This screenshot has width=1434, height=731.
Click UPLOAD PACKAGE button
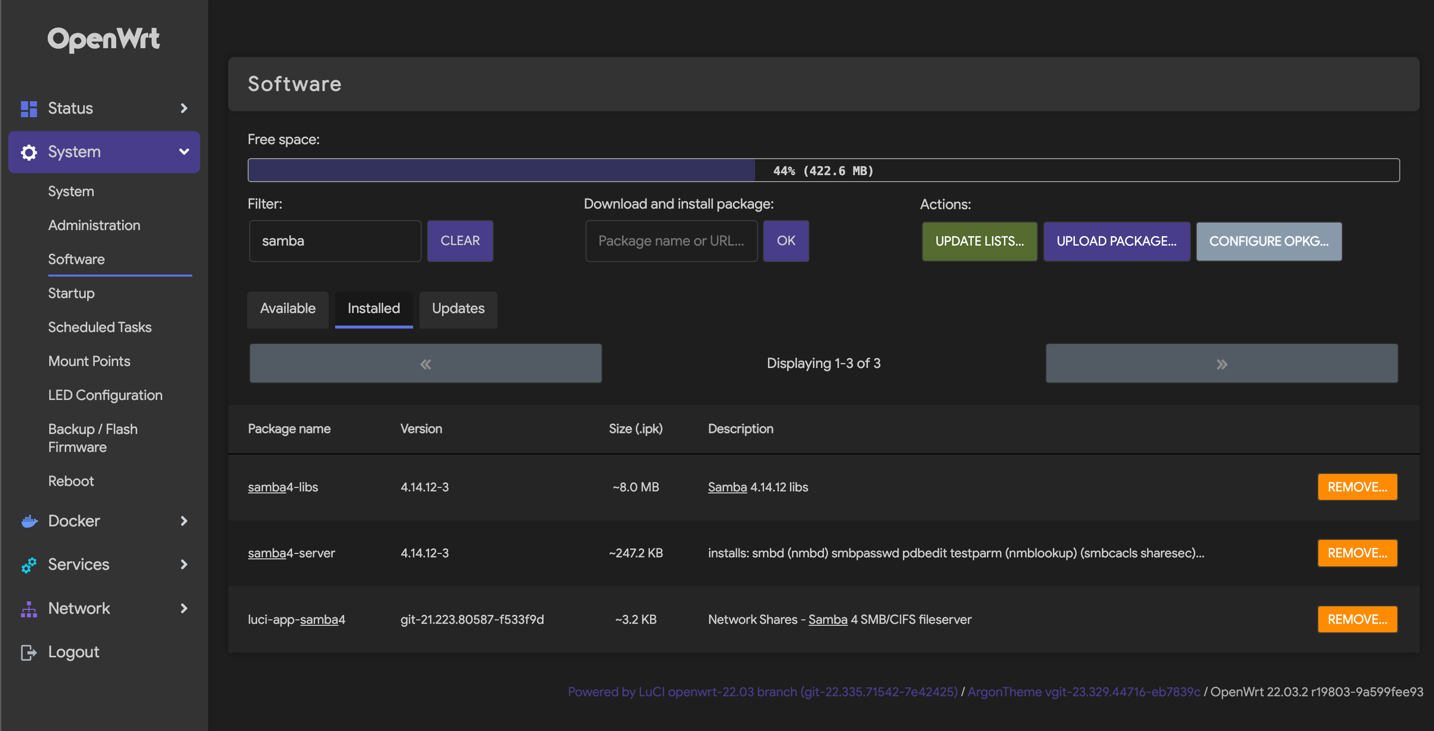[x=1117, y=241]
